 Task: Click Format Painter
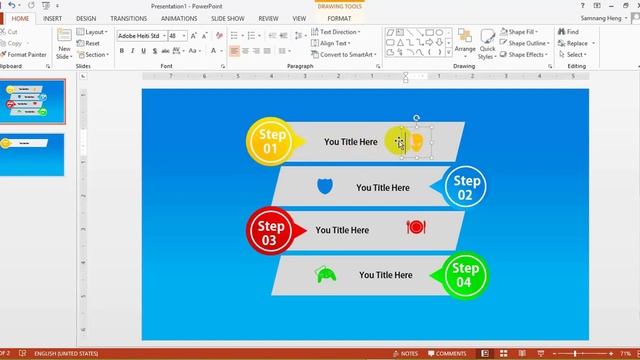pyautogui.click(x=24, y=54)
